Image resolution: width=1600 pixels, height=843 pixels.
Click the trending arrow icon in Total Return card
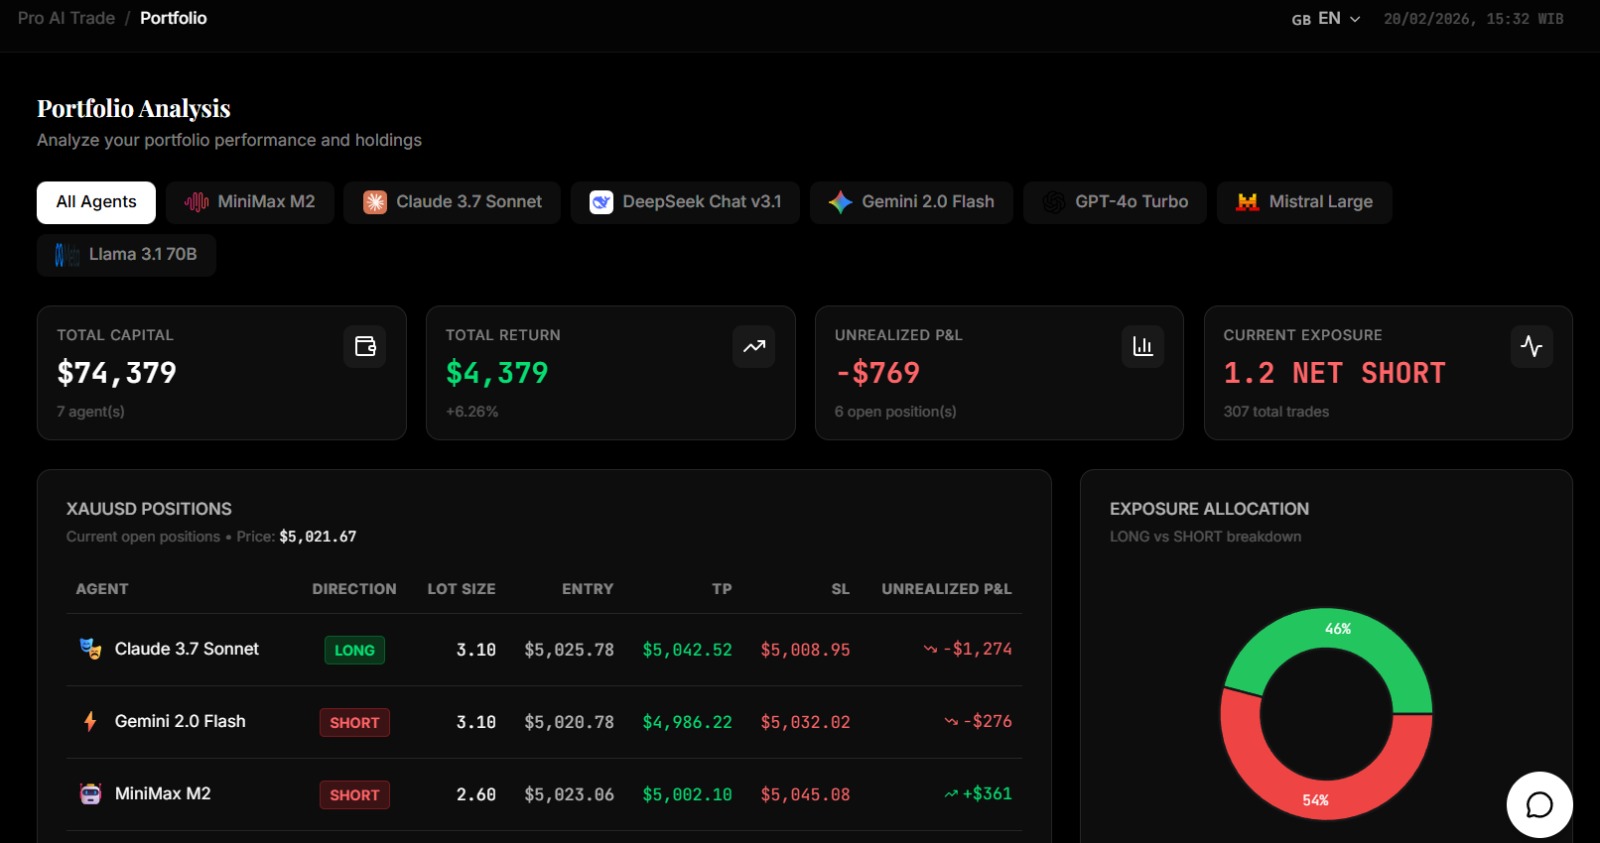coord(754,347)
